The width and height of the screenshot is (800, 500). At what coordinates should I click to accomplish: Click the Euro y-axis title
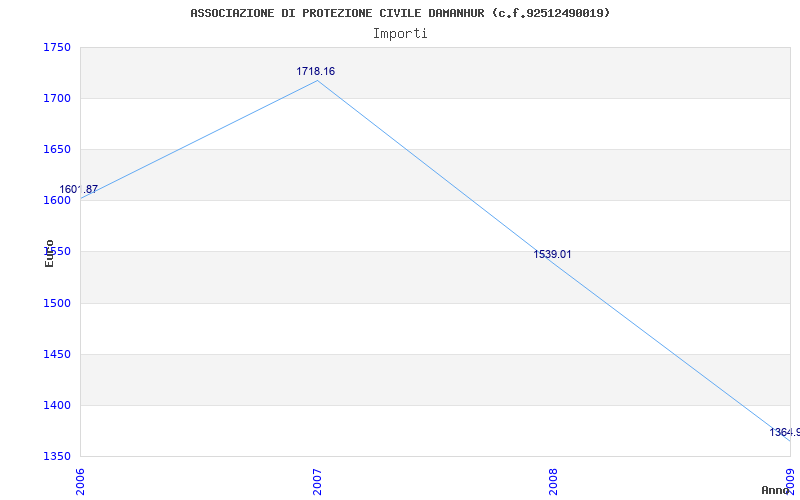(x=49, y=253)
